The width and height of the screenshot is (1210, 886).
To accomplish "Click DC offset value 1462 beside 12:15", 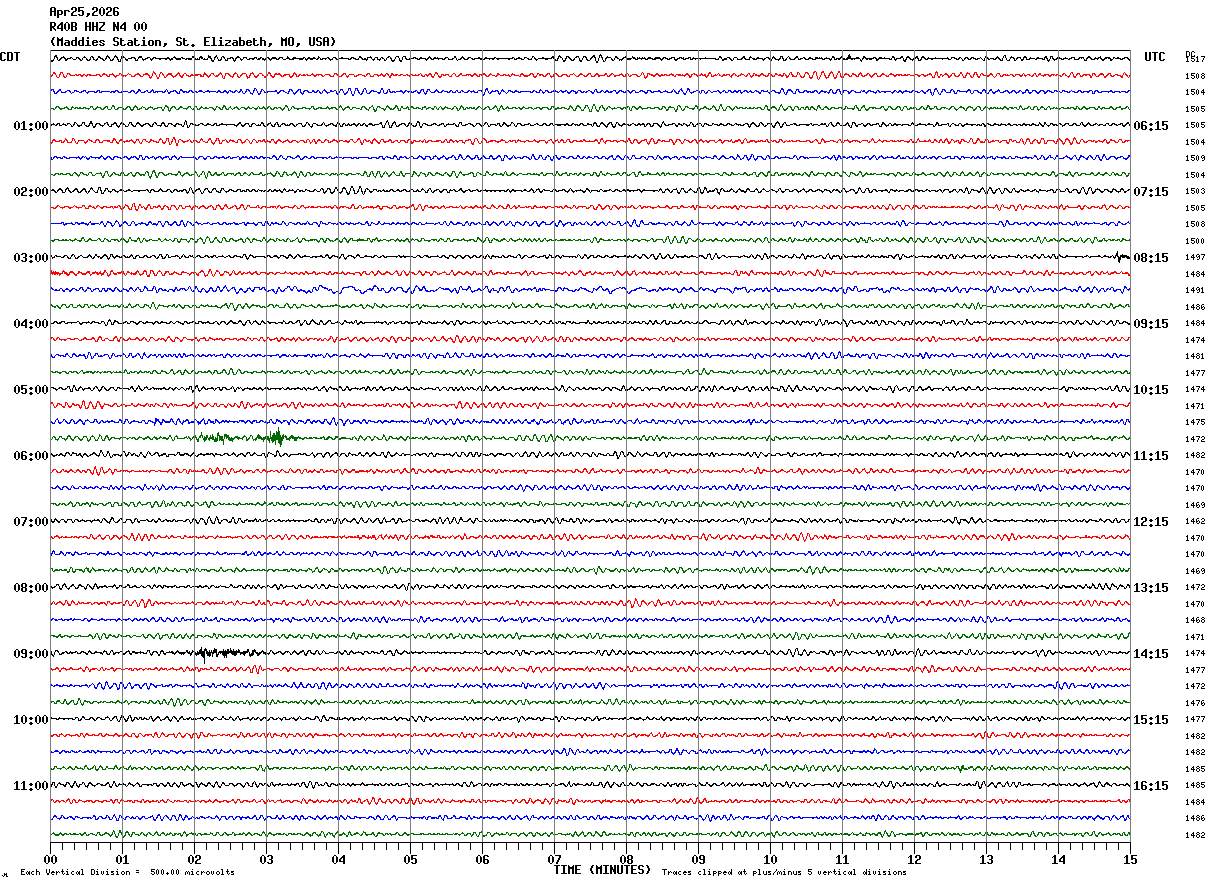I will [x=1195, y=522].
